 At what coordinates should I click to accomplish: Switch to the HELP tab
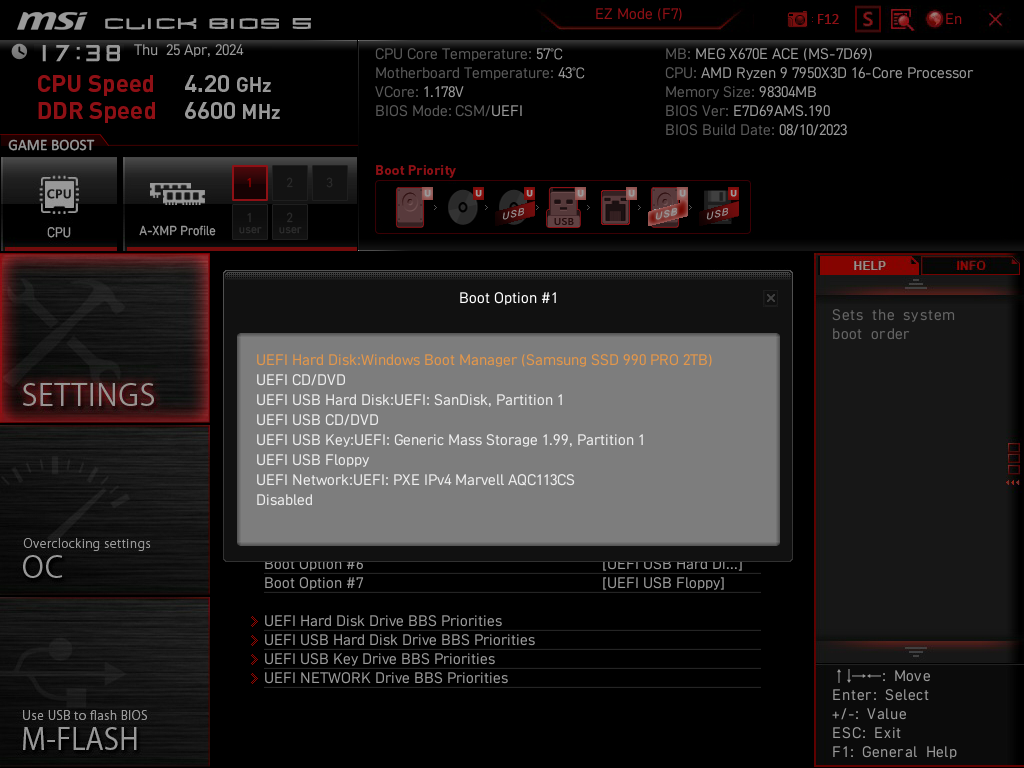[869, 266]
